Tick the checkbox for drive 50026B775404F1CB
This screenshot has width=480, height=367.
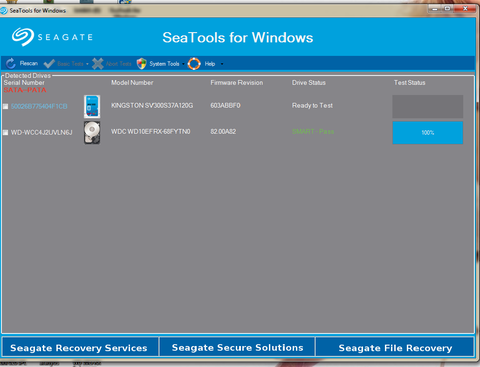coord(5,106)
